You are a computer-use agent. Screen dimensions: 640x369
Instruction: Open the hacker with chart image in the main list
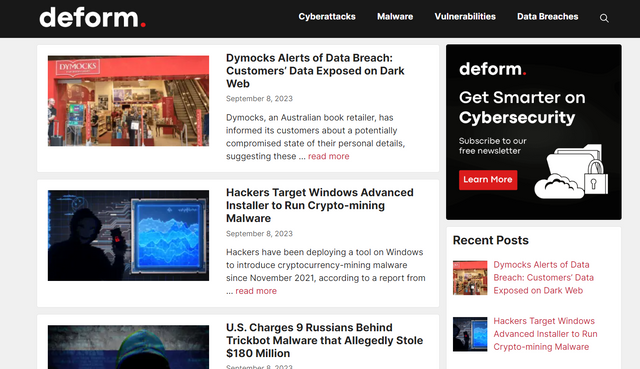[x=128, y=236]
